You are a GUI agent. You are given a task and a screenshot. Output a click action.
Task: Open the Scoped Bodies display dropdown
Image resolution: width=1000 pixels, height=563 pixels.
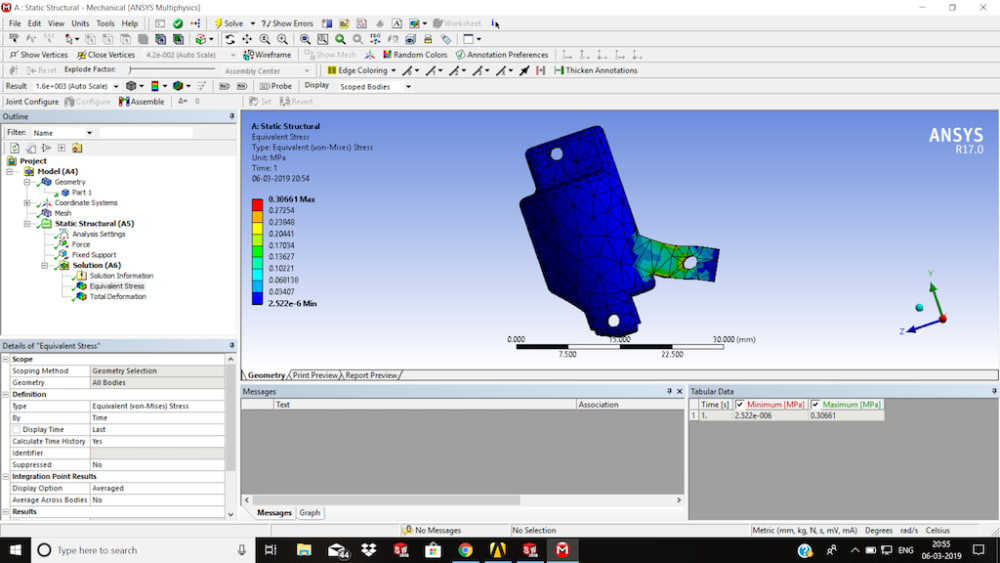(375, 87)
